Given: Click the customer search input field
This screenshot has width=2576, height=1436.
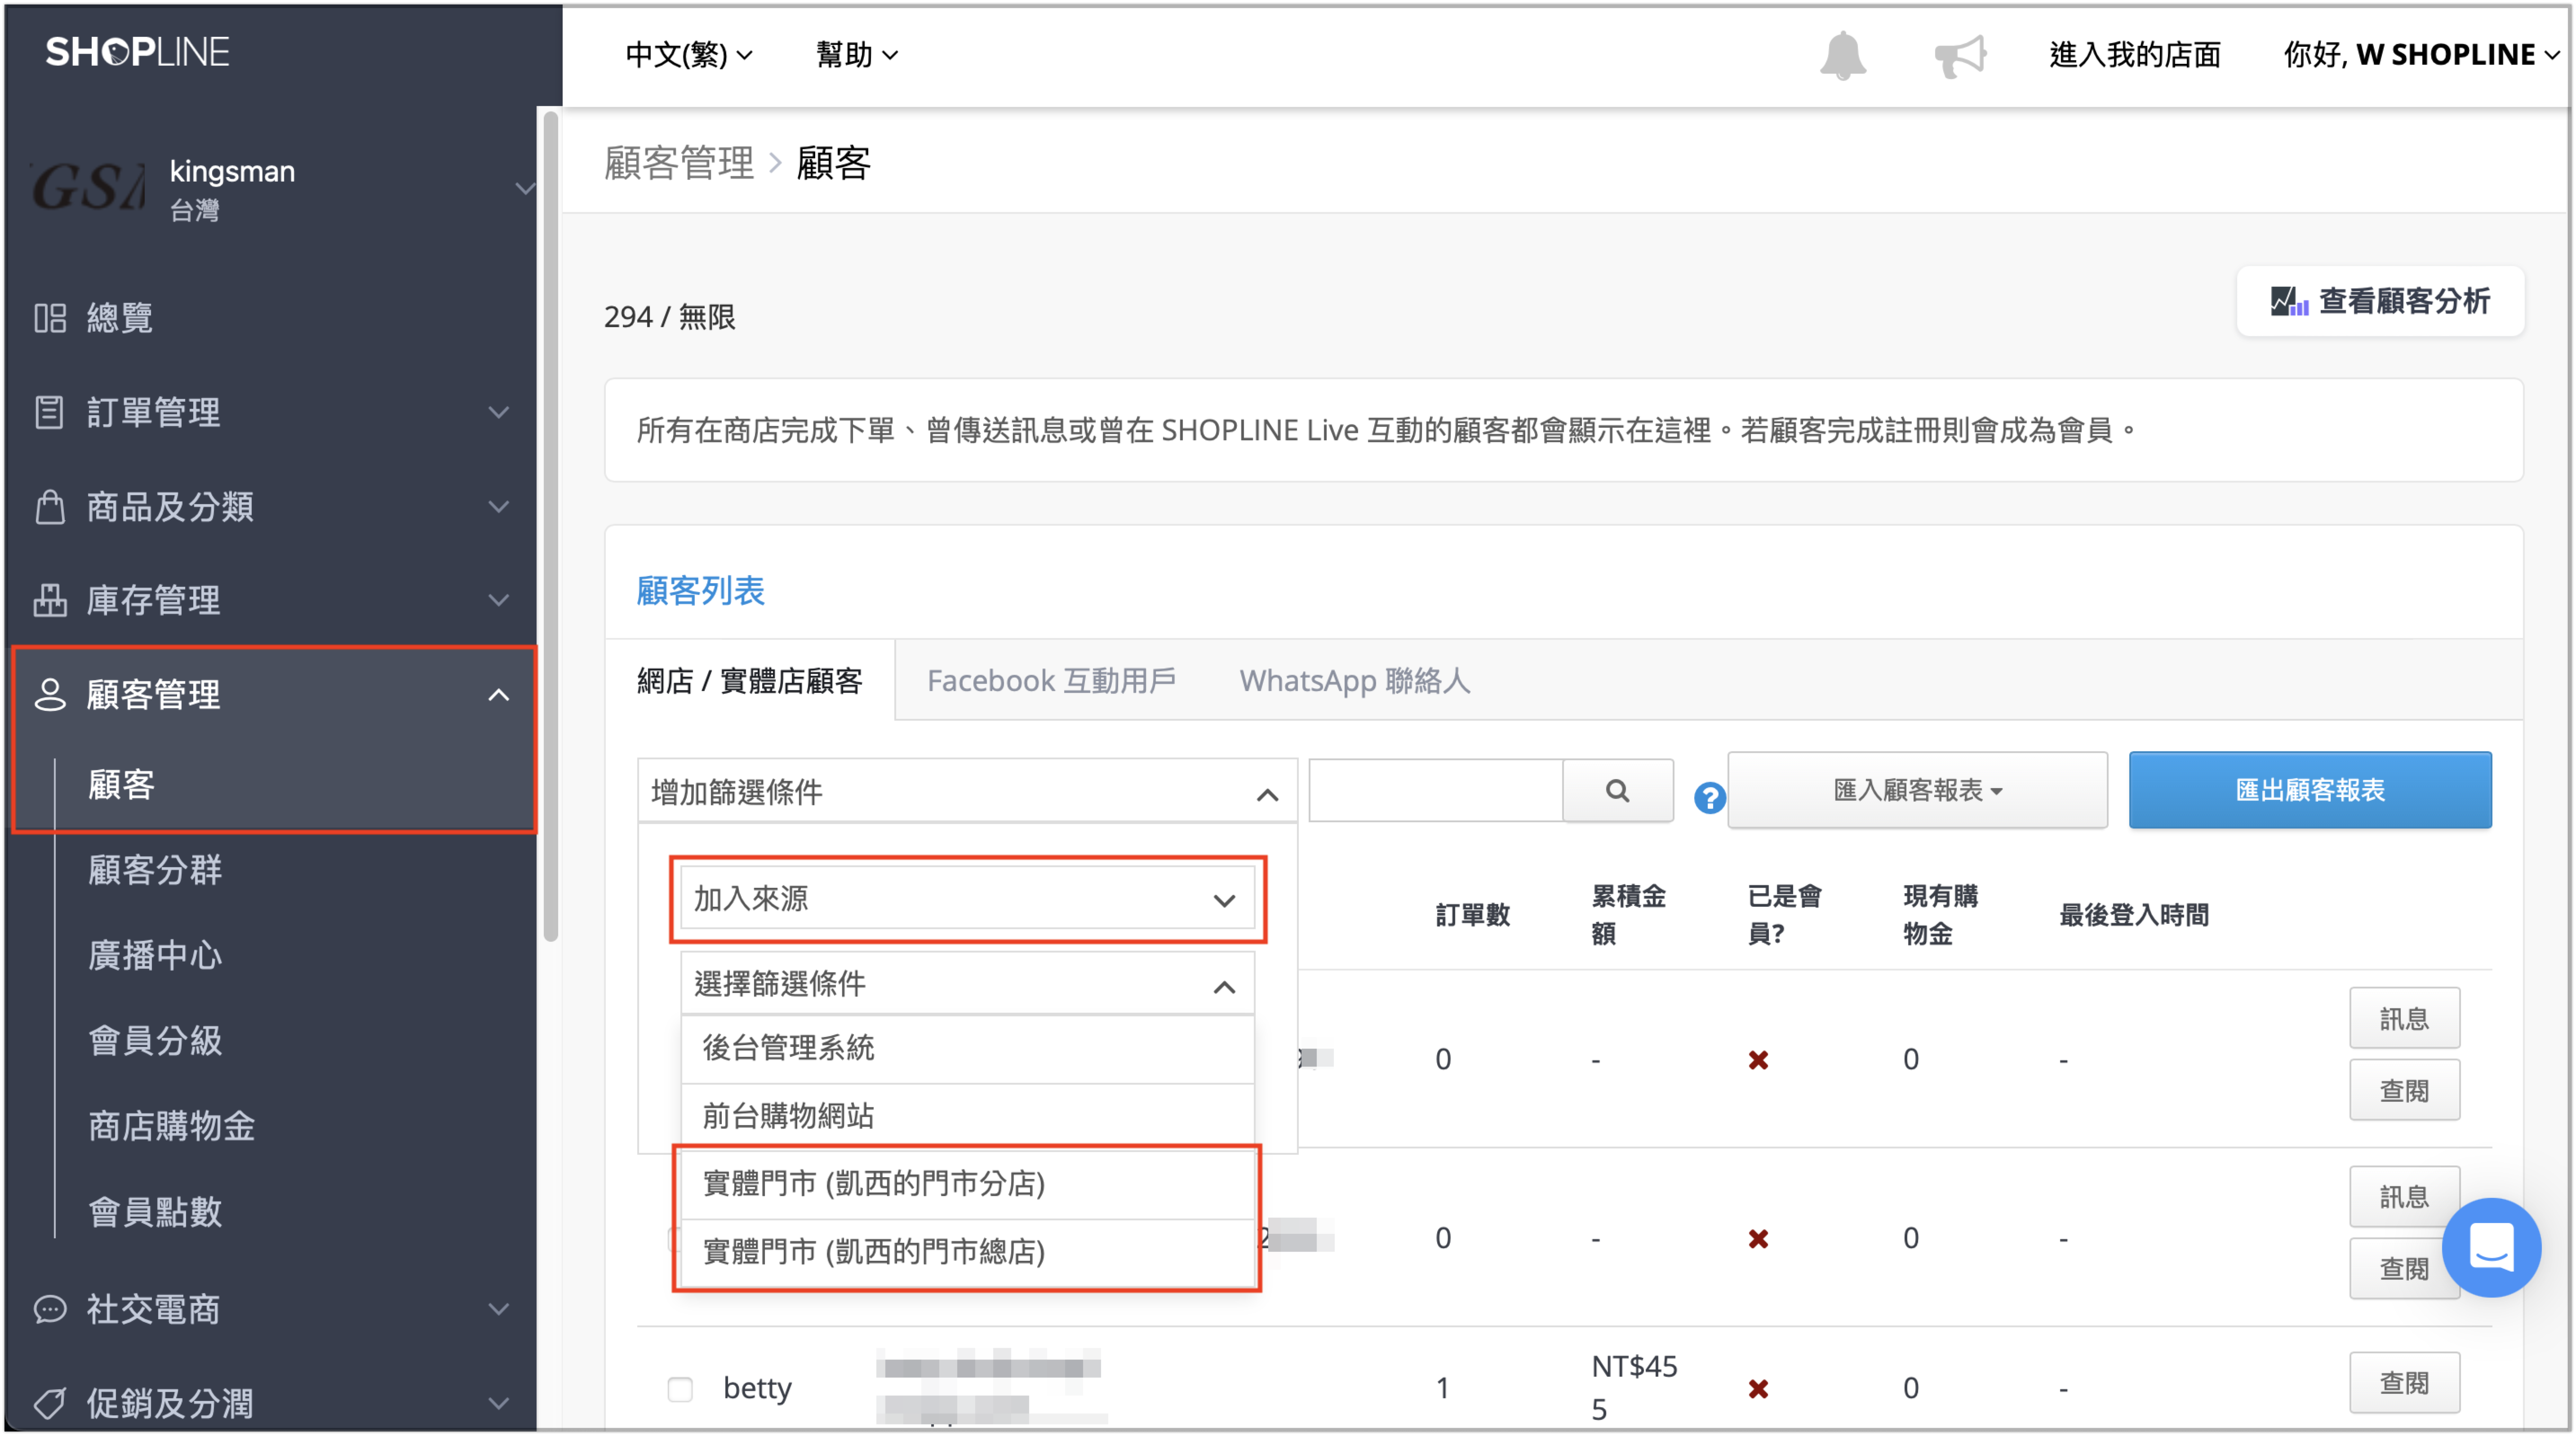Looking at the screenshot, I should tap(1436, 791).
